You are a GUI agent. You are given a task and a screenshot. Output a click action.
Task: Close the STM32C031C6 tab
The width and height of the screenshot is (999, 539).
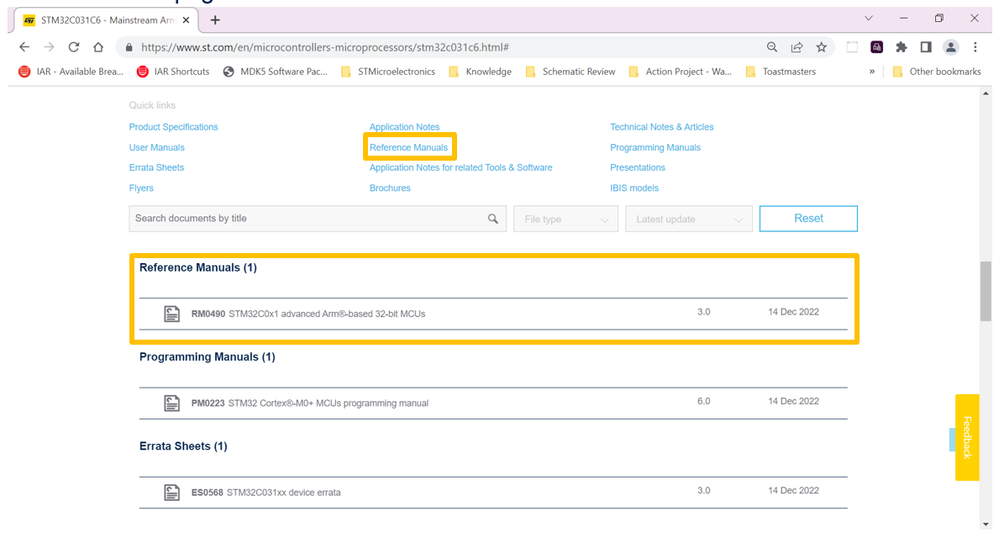click(186, 20)
